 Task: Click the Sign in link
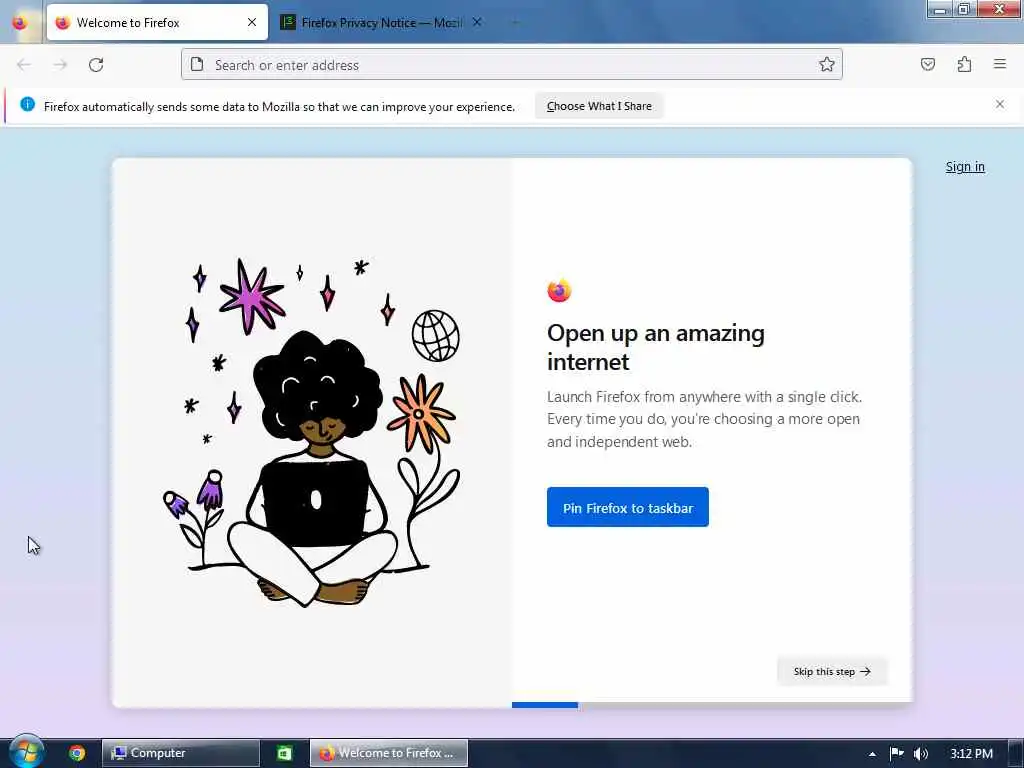click(x=965, y=167)
